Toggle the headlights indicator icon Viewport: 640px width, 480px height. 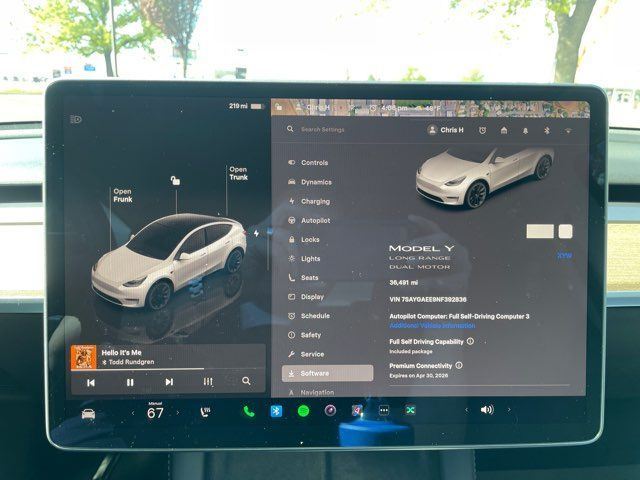[76, 119]
